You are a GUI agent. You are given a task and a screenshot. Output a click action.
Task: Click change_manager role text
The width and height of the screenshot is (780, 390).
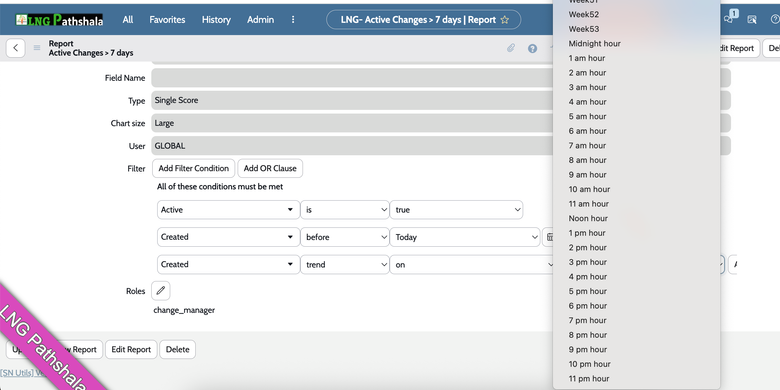point(184,310)
